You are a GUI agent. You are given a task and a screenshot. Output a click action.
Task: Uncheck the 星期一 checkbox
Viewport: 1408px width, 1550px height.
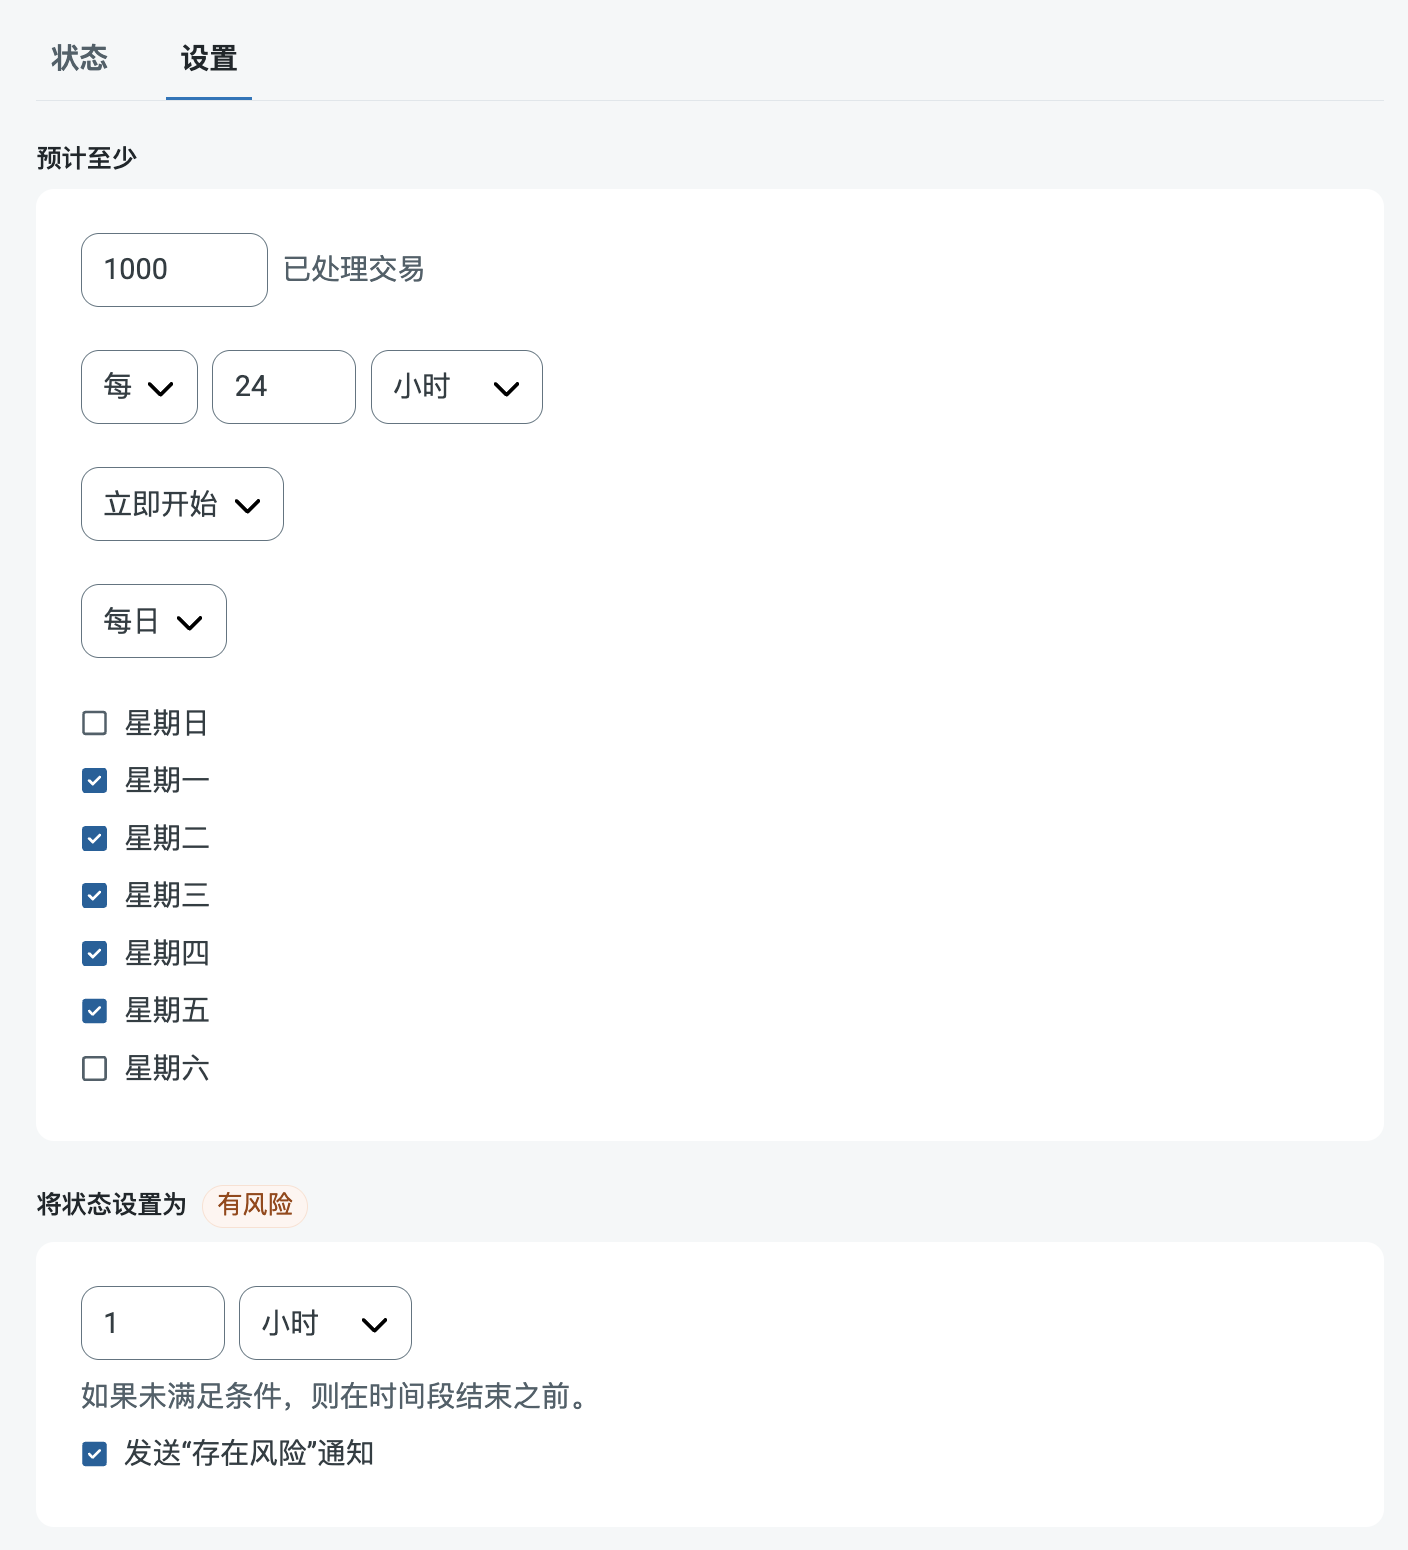pyautogui.click(x=95, y=780)
